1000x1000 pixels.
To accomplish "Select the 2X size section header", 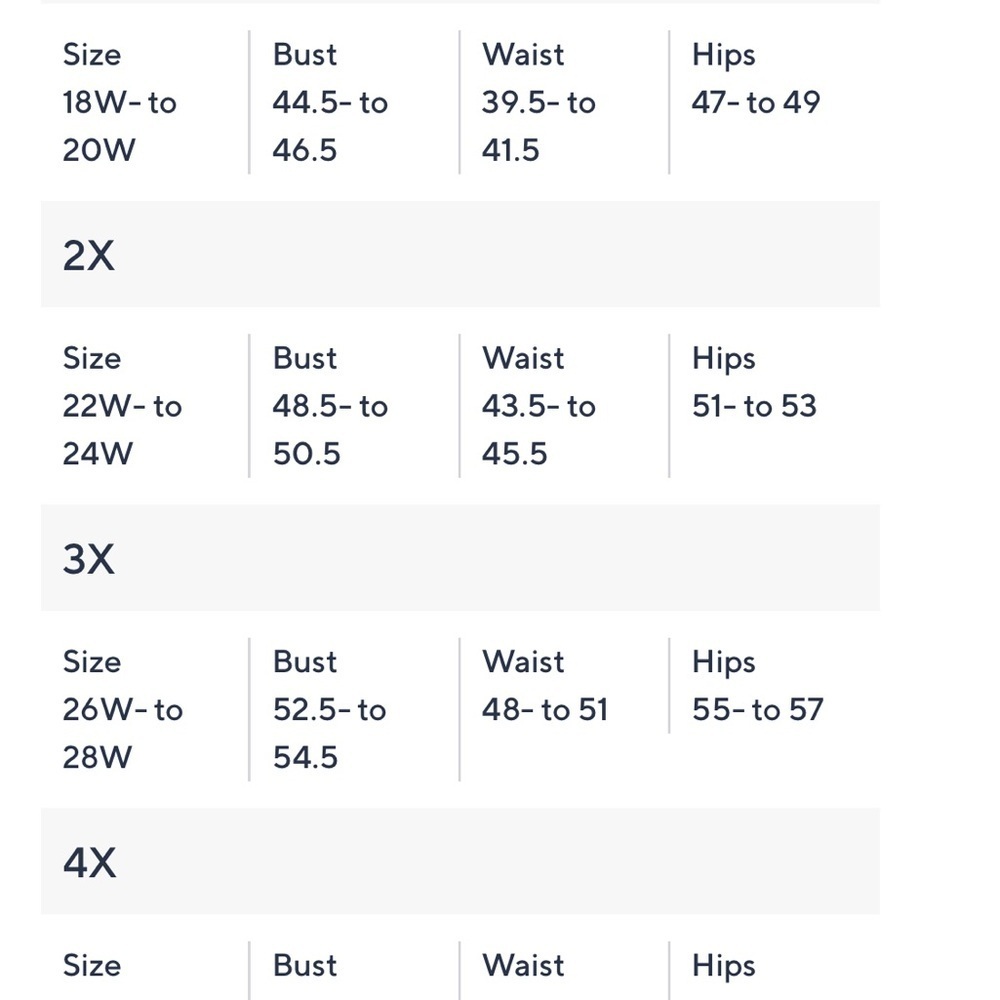I will pos(460,254).
